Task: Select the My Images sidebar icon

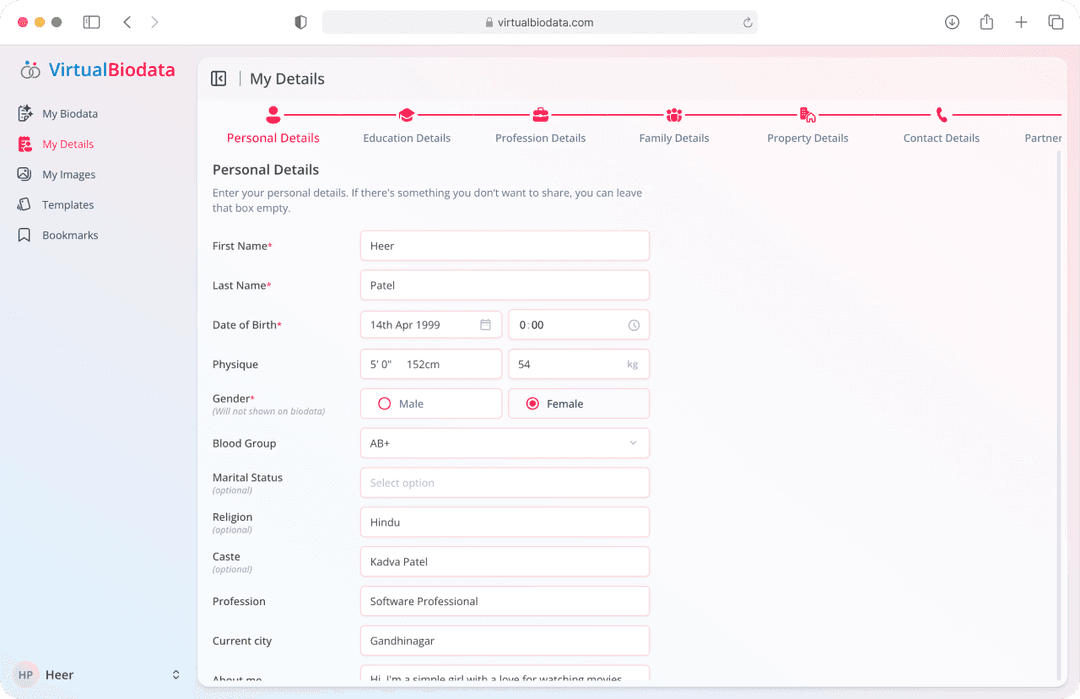Action: coord(70,174)
